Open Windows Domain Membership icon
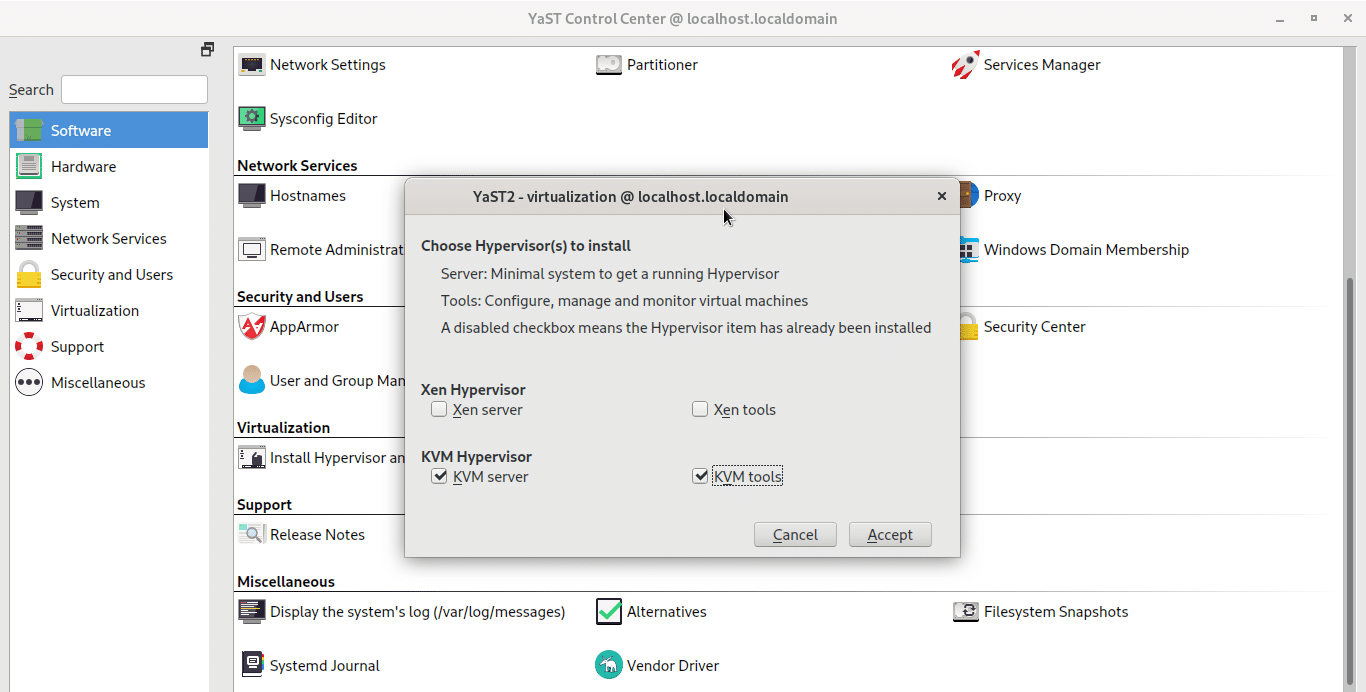Image resolution: width=1366 pixels, height=692 pixels. click(x=968, y=250)
